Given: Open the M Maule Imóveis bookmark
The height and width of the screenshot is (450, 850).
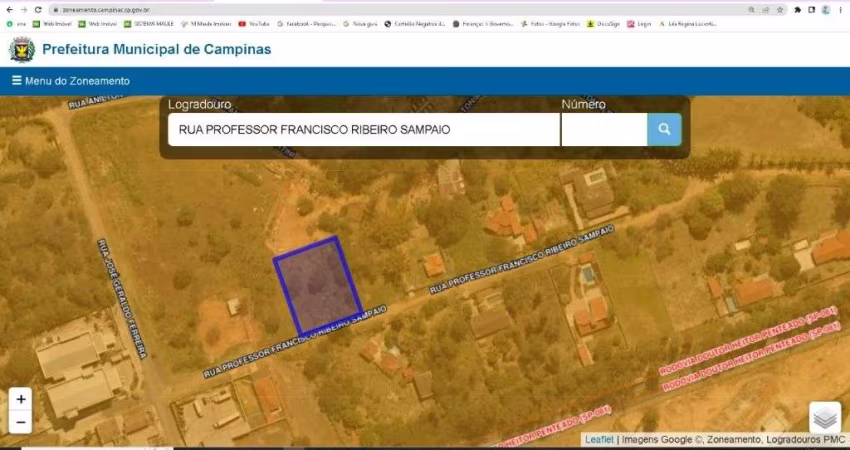Looking at the screenshot, I should 206,24.
